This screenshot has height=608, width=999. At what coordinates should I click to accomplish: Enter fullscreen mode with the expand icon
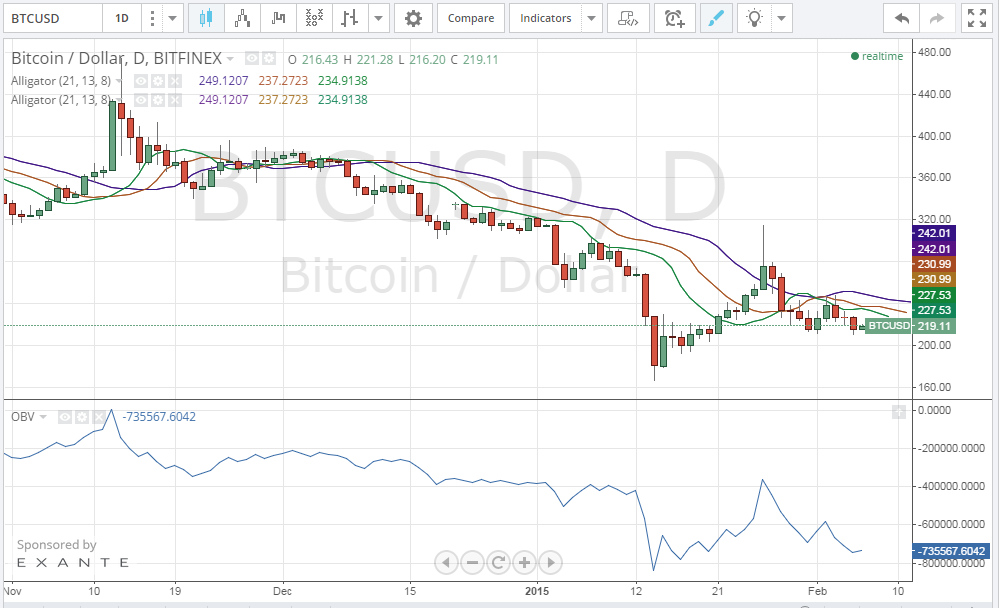pyautogui.click(x=976, y=17)
